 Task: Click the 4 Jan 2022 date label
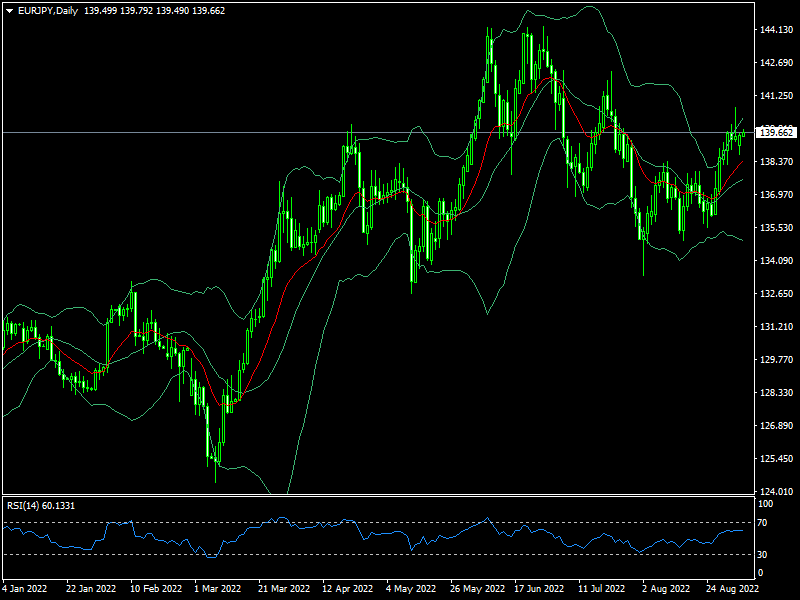[25, 588]
